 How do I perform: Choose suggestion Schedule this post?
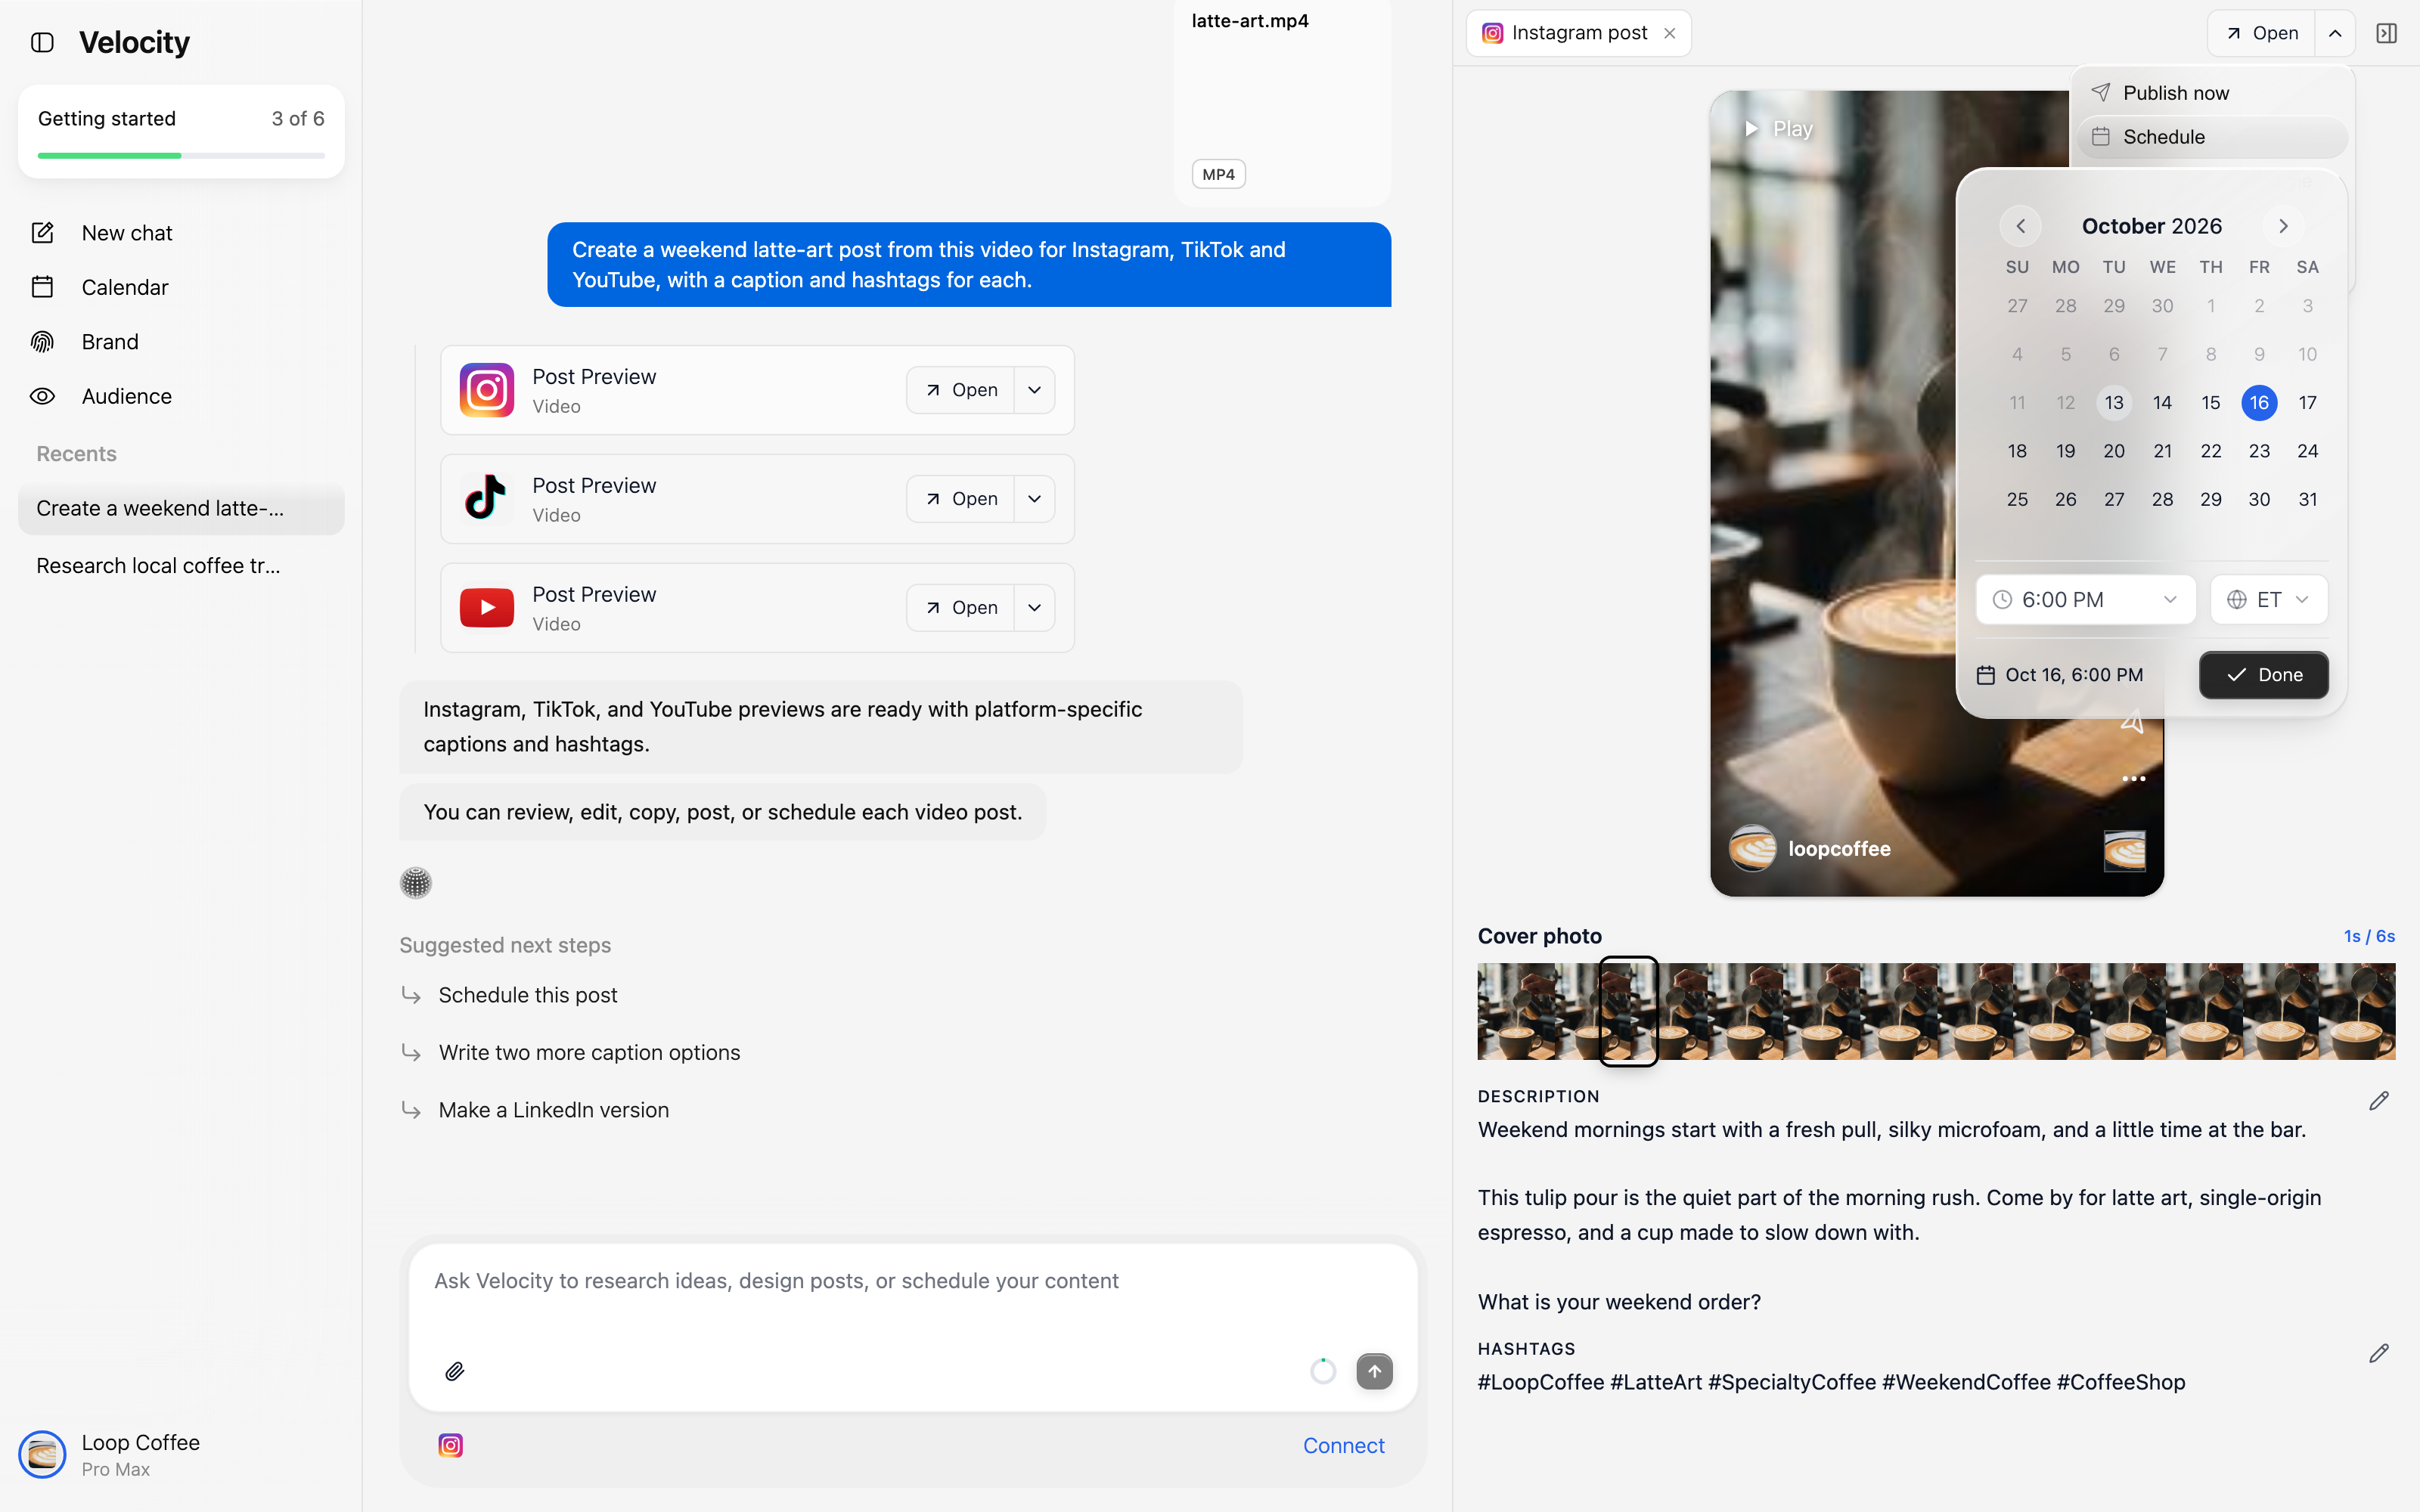pyautogui.click(x=527, y=995)
